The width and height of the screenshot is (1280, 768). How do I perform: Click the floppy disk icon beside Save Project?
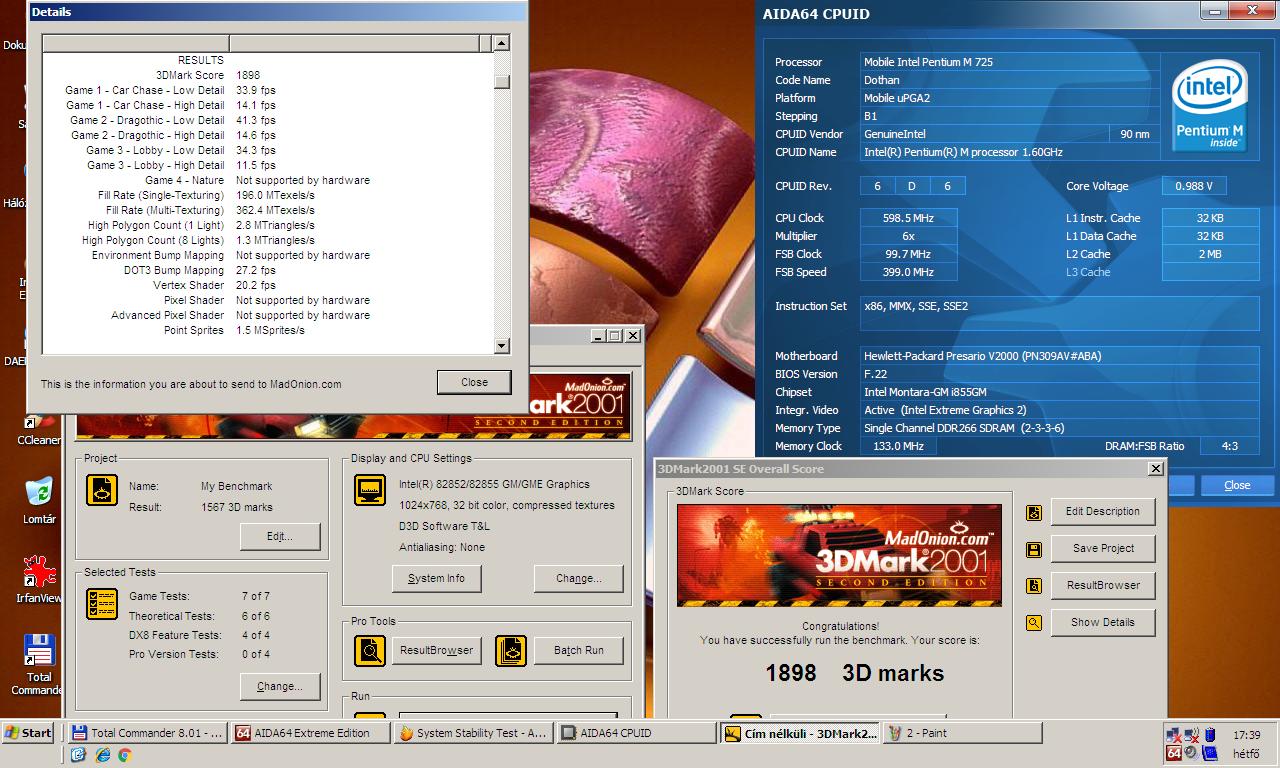(1034, 549)
